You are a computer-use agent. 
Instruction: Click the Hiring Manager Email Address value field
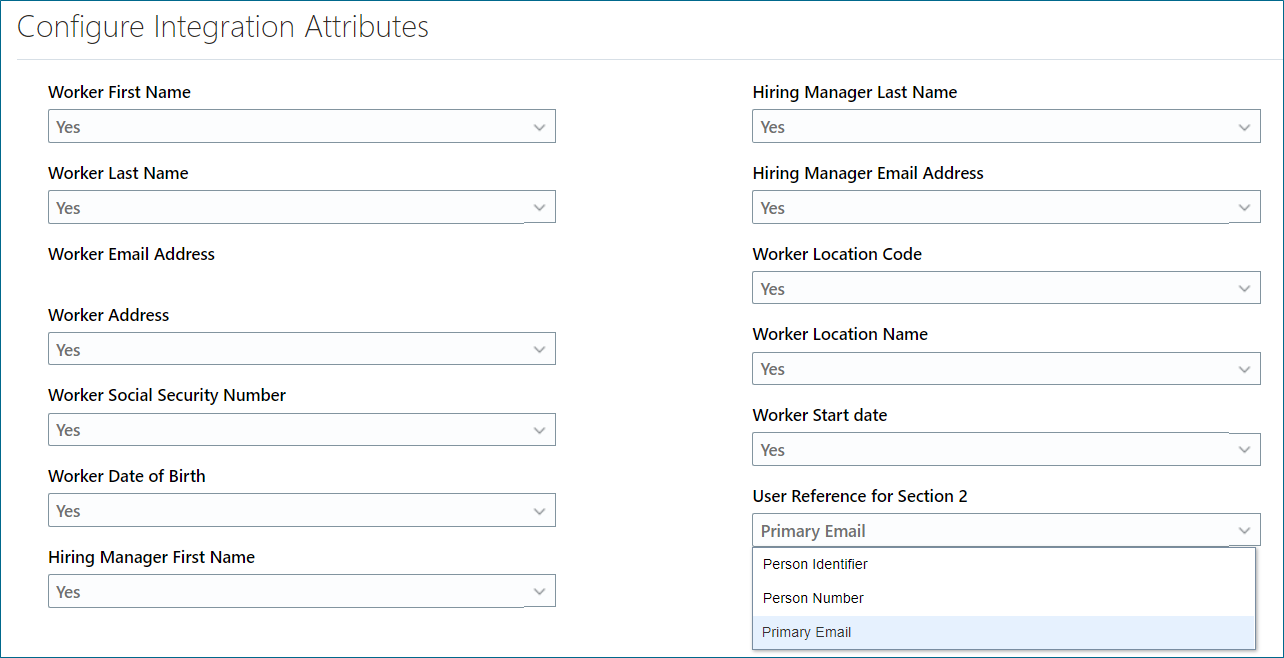(990, 208)
